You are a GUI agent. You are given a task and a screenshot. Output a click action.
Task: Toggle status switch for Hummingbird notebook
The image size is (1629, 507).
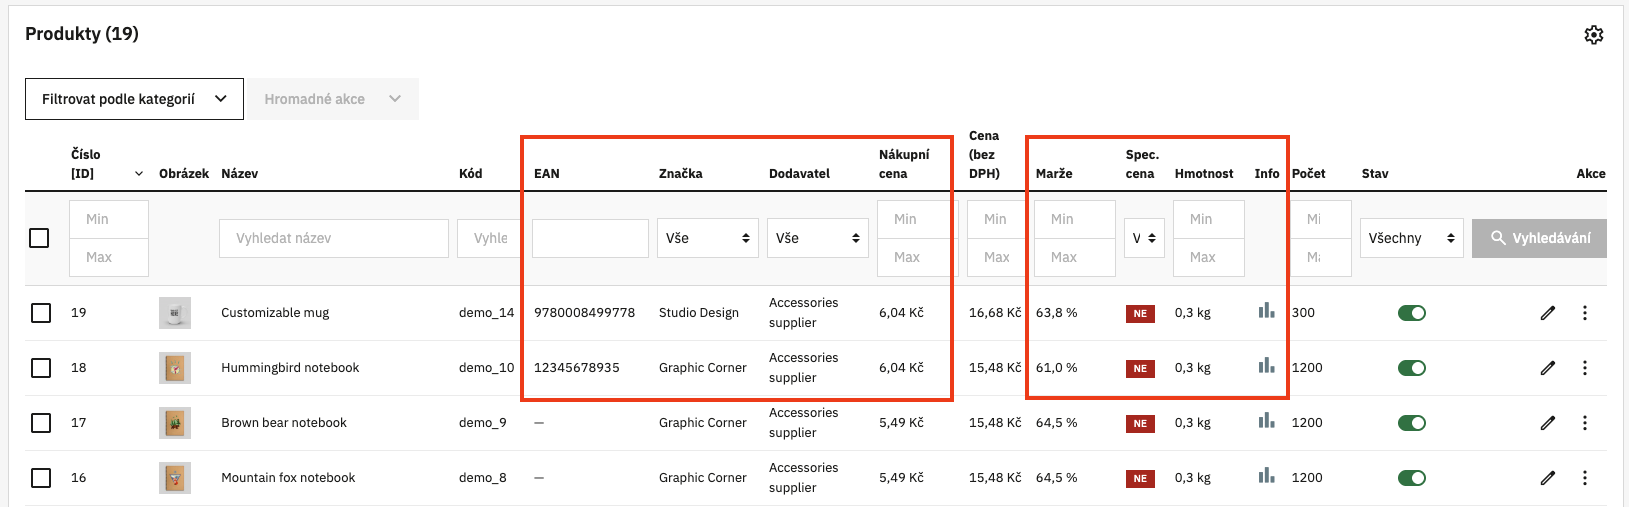[x=1412, y=368]
